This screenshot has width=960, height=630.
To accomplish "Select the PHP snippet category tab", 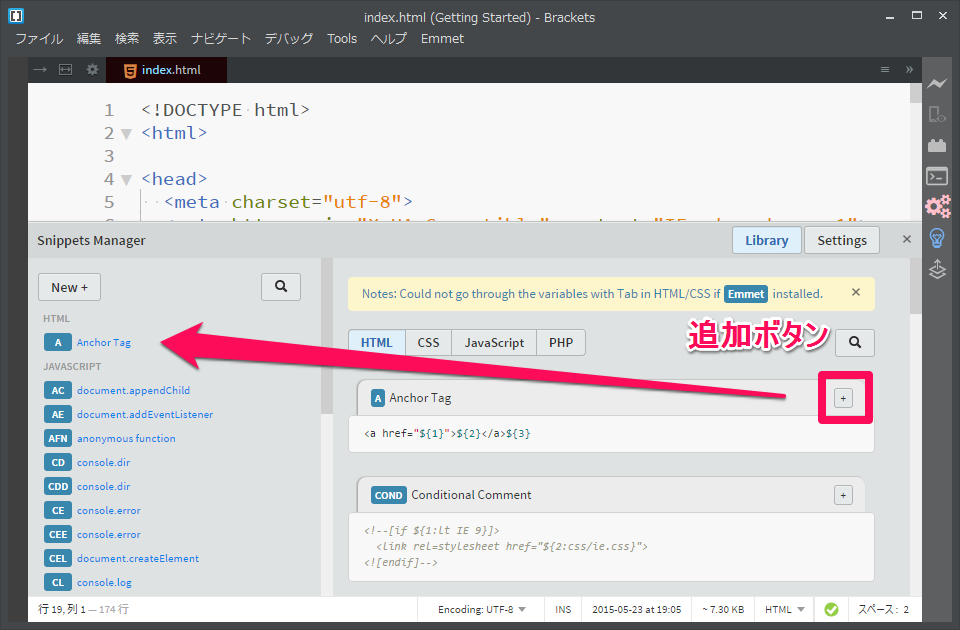I will tap(561, 342).
